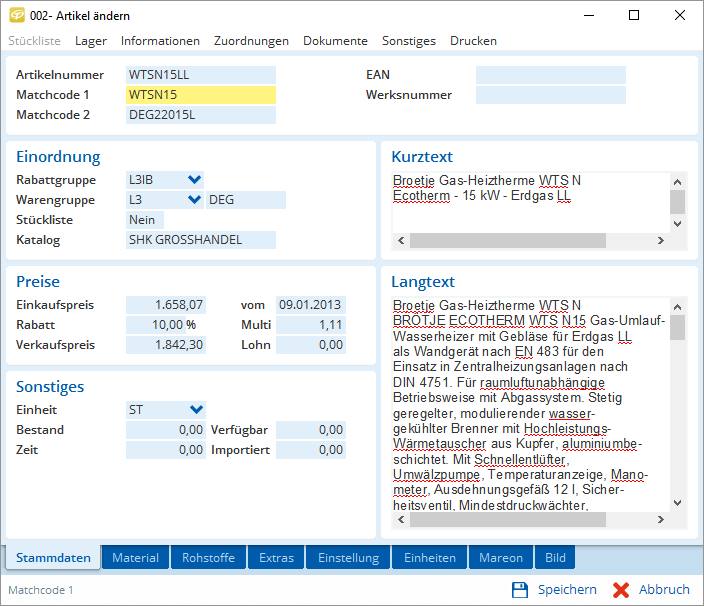Click Kurztext scroll down arrow

(678, 223)
